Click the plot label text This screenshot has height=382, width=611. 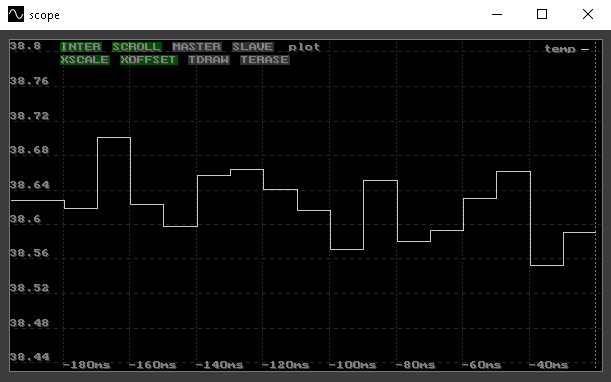(304, 47)
